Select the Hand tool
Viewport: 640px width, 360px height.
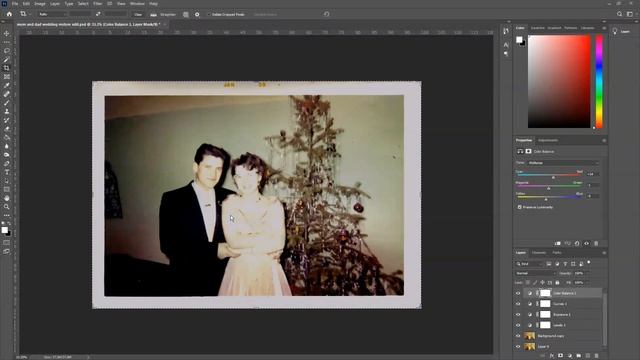tap(7, 198)
